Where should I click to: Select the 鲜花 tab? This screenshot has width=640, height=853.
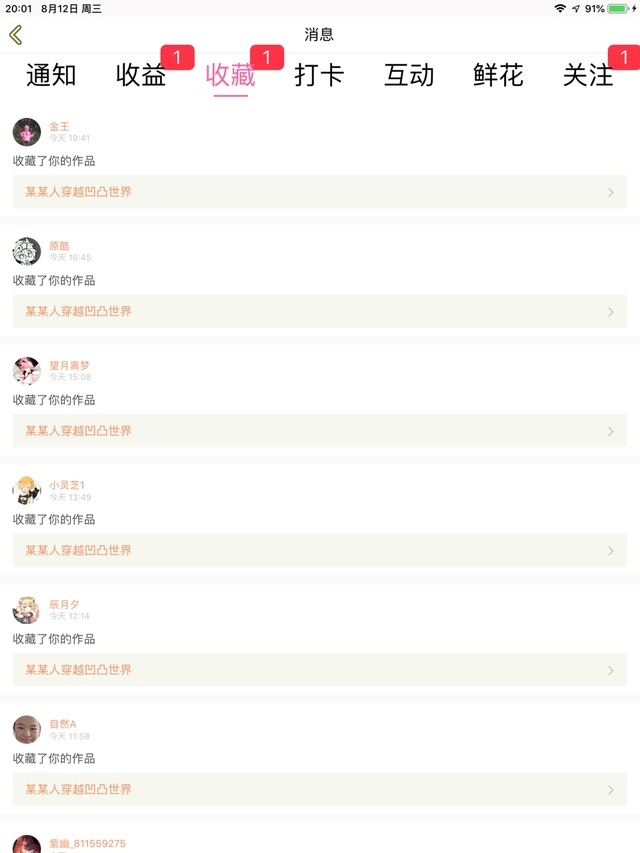point(499,75)
